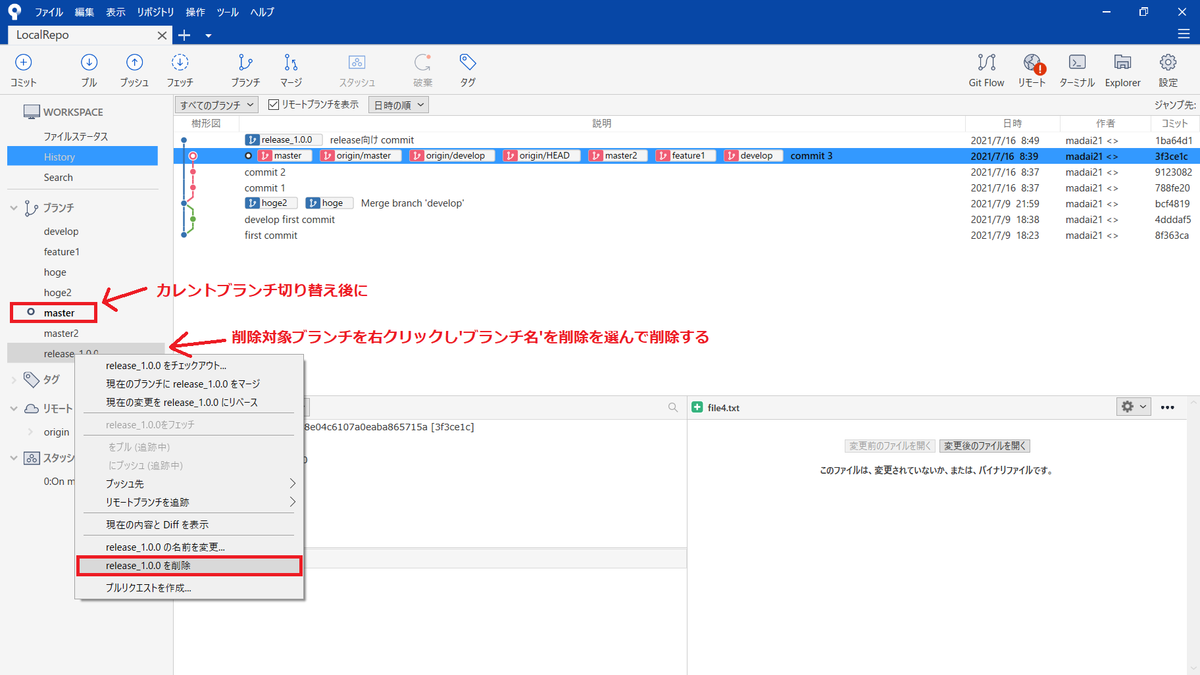Click the three-dot more options button
Image resolution: width=1200 pixels, height=675 pixels.
[x=1167, y=407]
